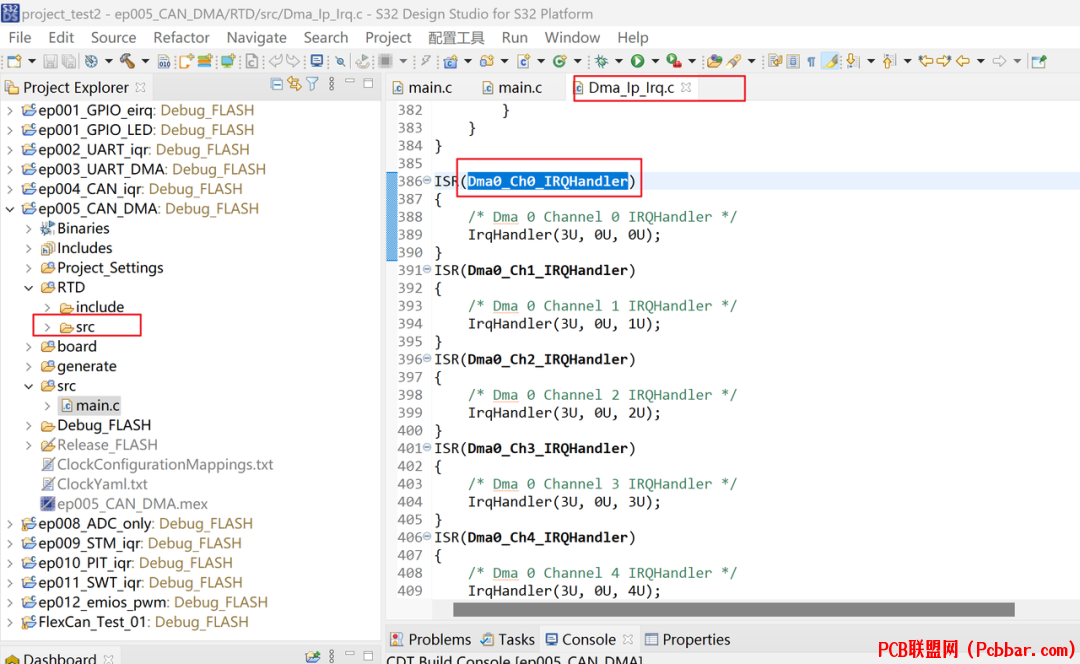Image resolution: width=1080 pixels, height=664 pixels.
Task: Close the Dma_Ip_Irq.c editor tab
Action: tap(686, 87)
